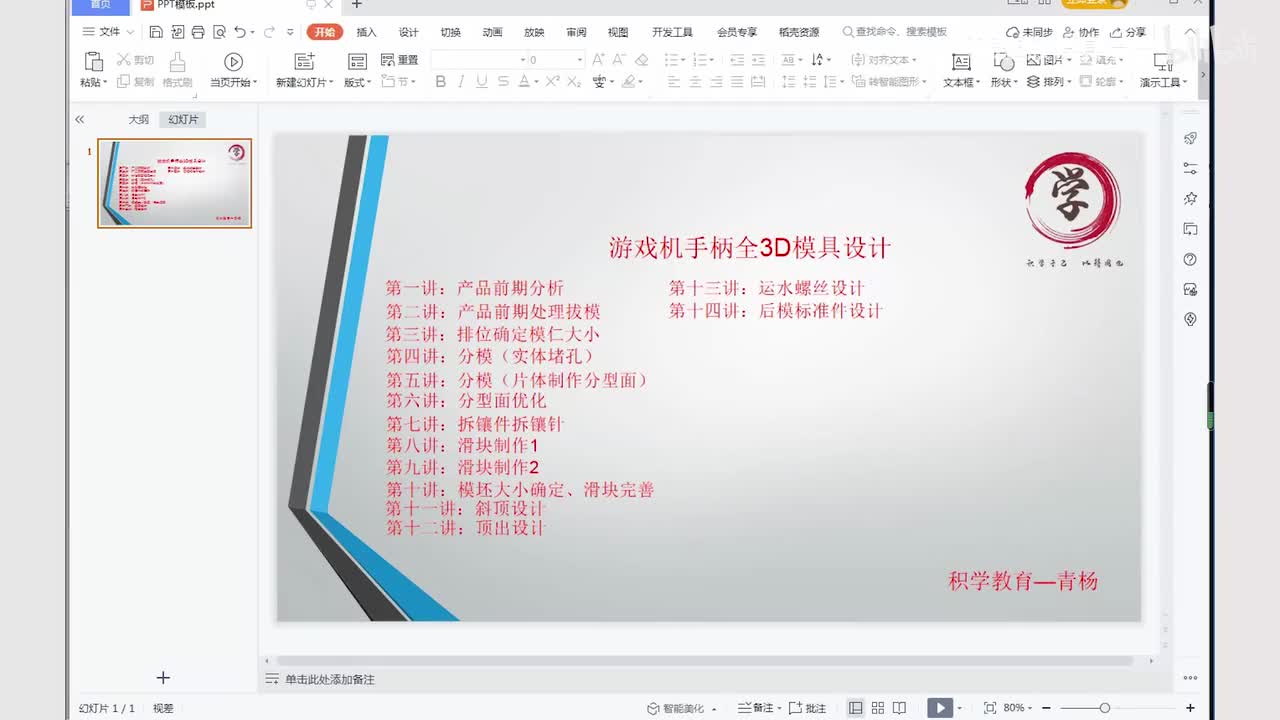
Task: Click the Collaborate (协作) button
Action: (x=1080, y=32)
